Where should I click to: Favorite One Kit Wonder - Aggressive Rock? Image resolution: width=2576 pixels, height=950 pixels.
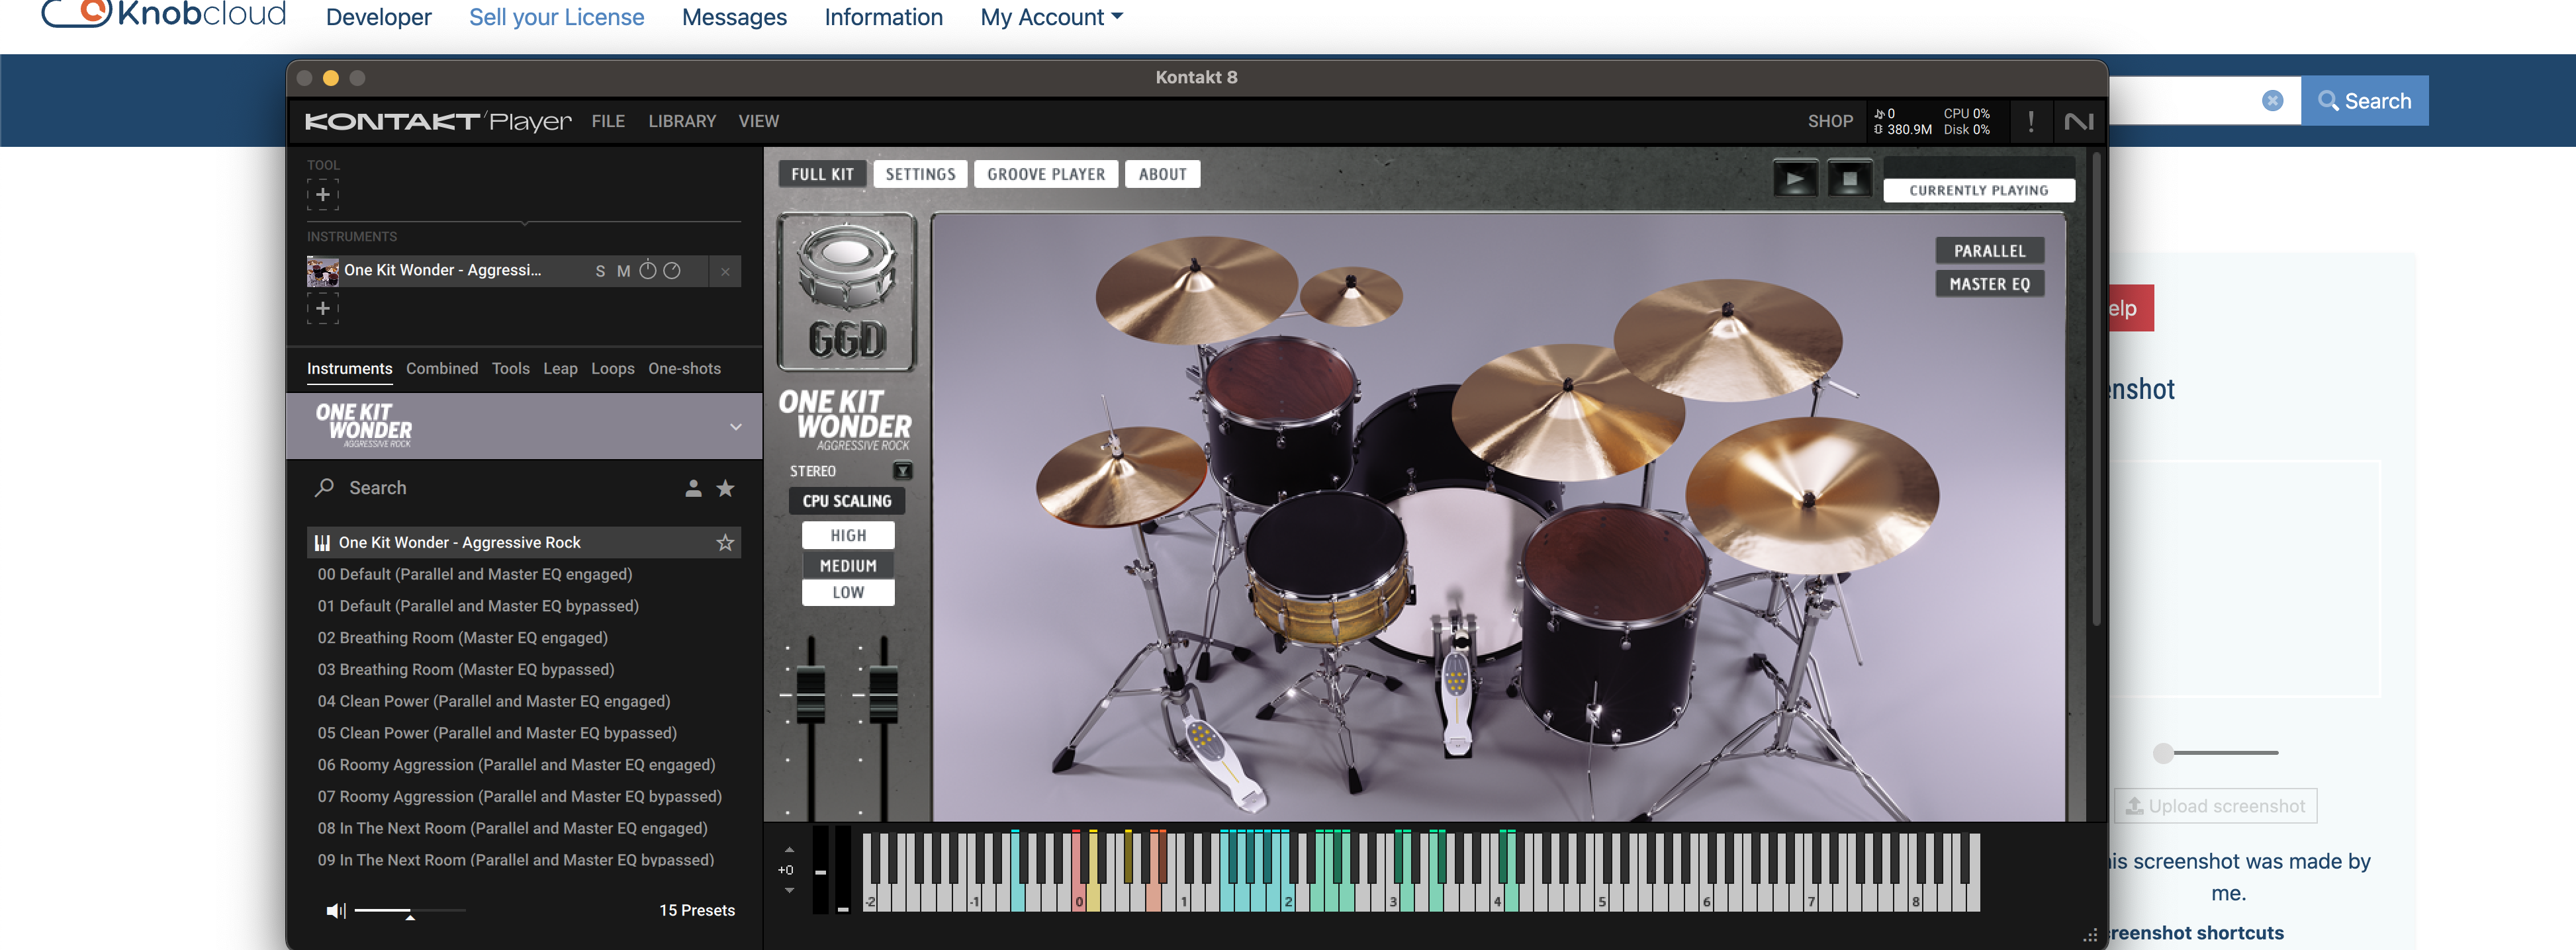pos(725,543)
